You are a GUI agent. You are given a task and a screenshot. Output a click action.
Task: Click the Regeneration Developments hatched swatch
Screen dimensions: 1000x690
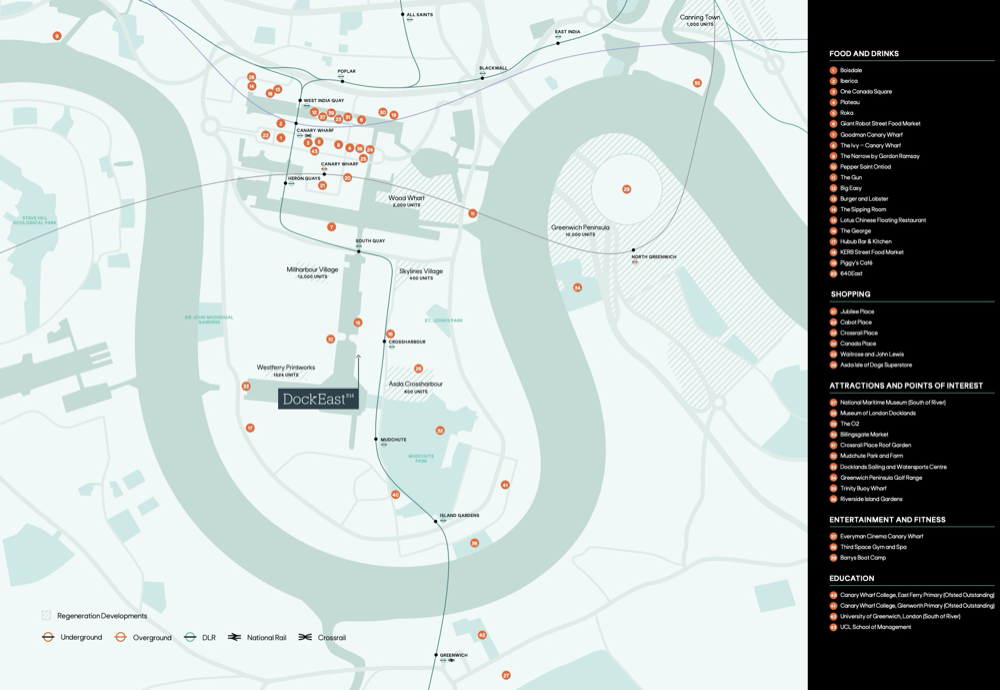[46, 616]
